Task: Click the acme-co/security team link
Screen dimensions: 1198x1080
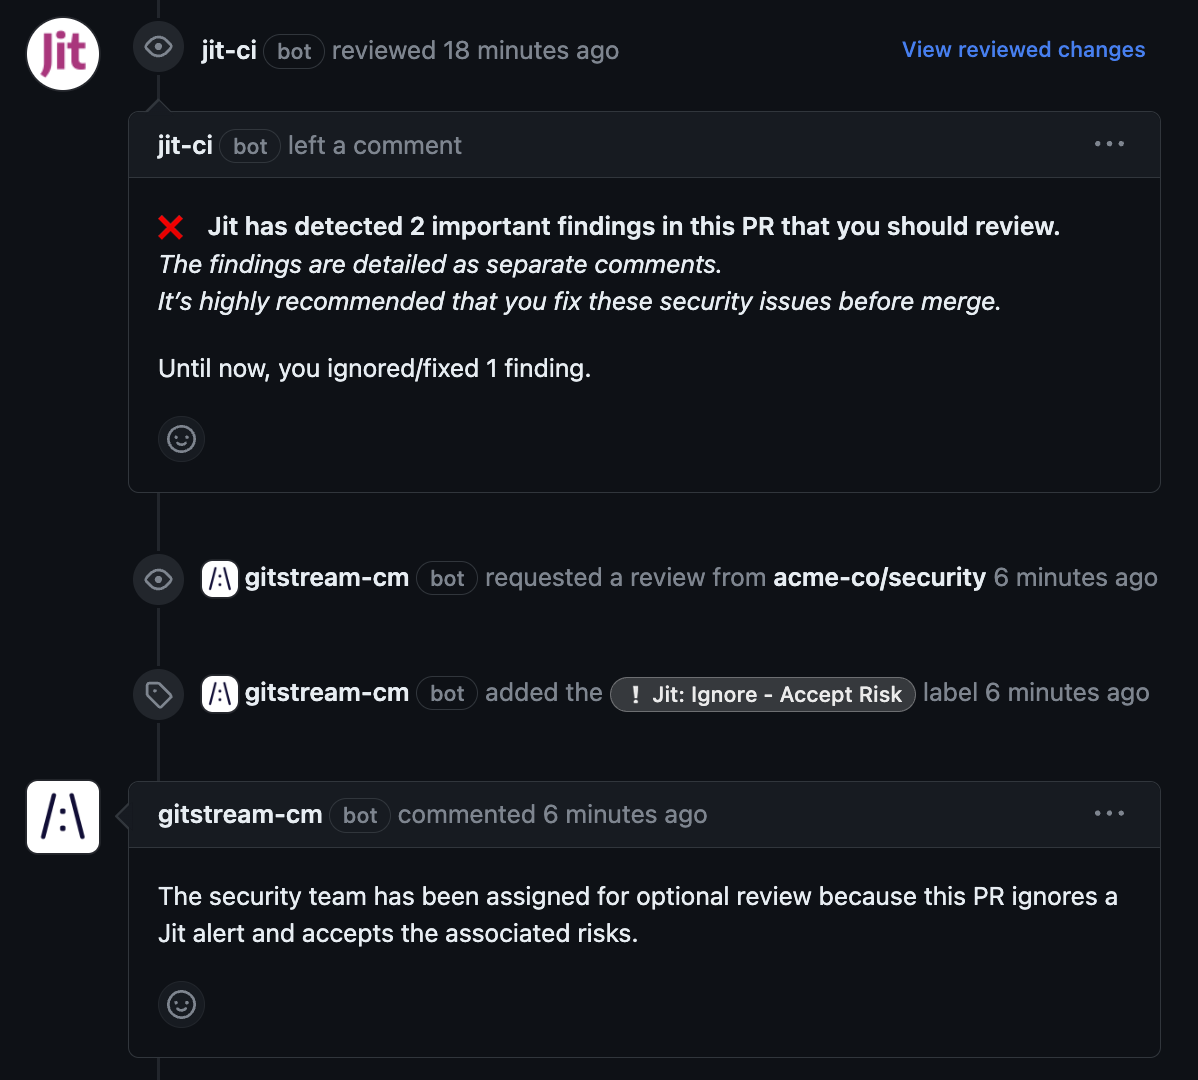Action: click(x=879, y=577)
